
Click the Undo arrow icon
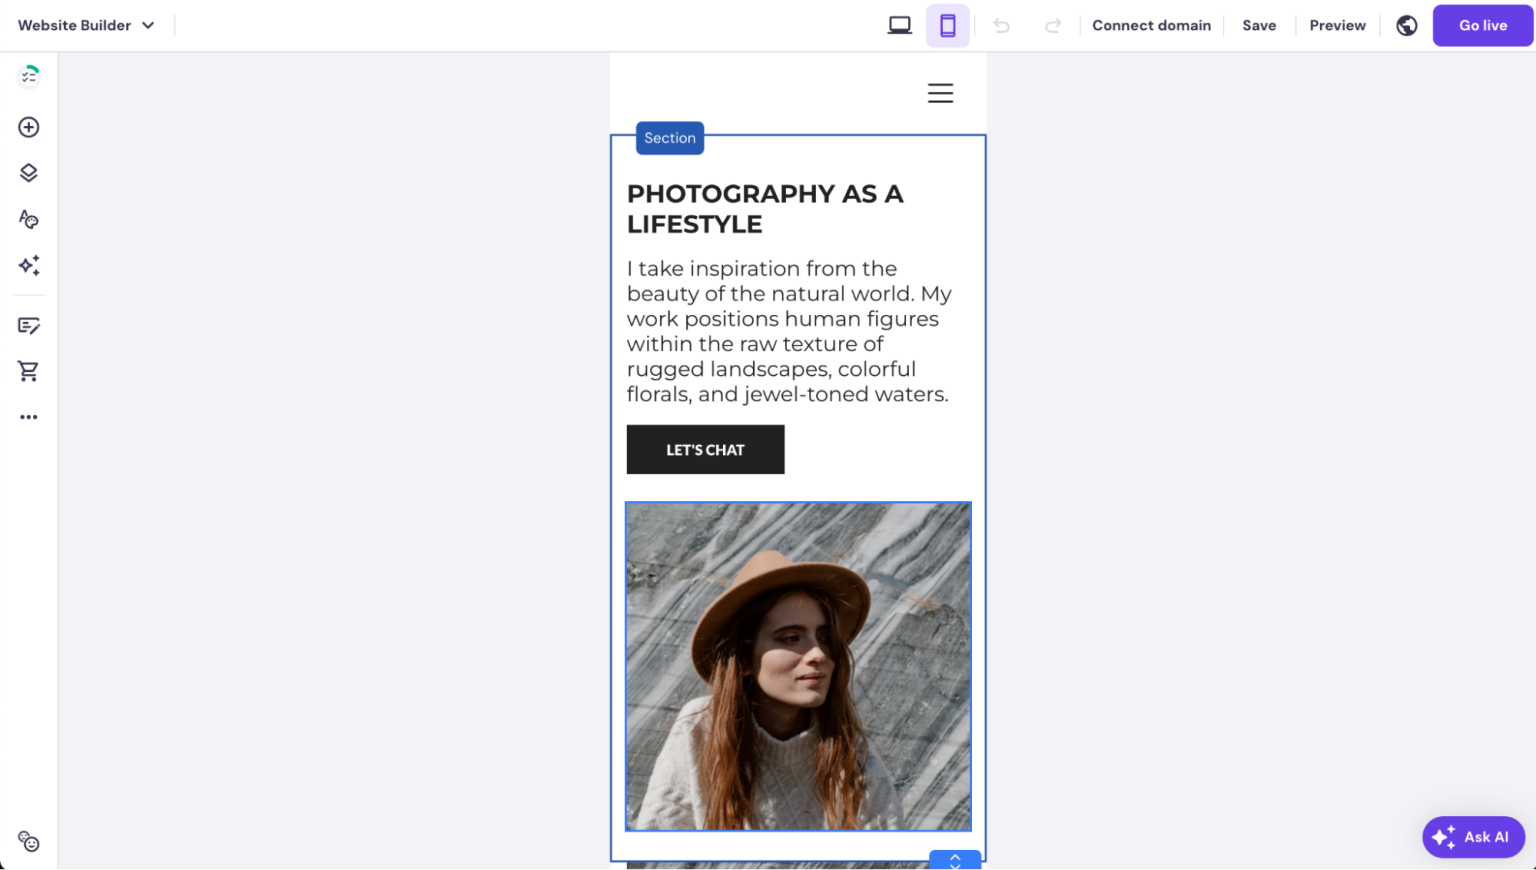click(x=1001, y=25)
